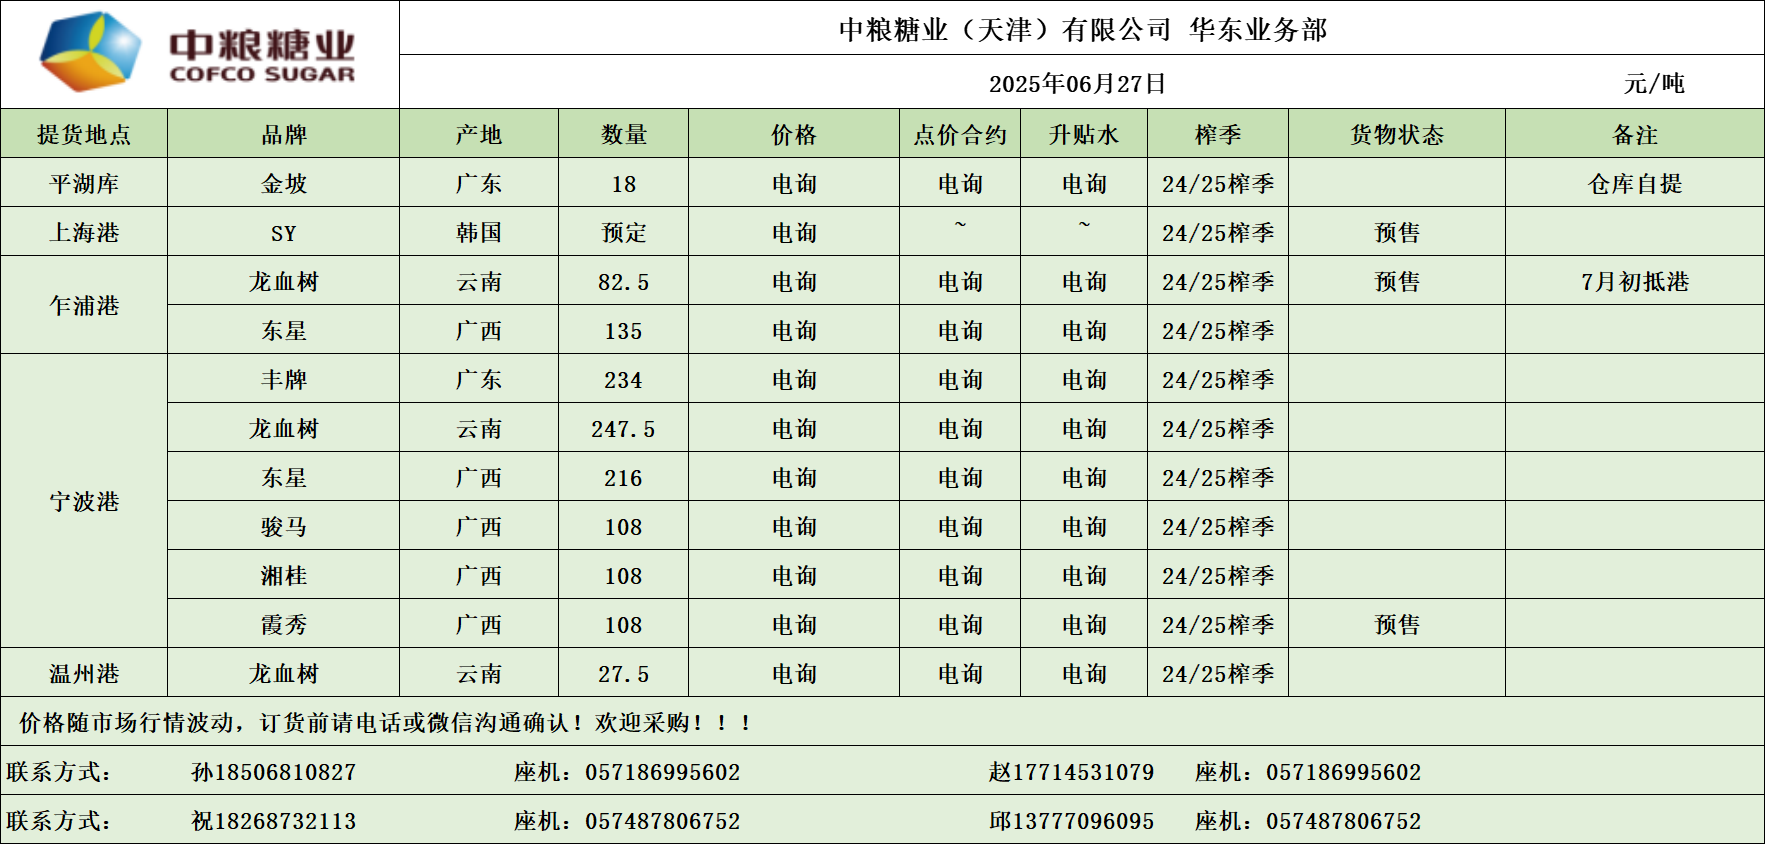Click contact number 邱13777096095
1765x844 pixels.
click(1071, 821)
